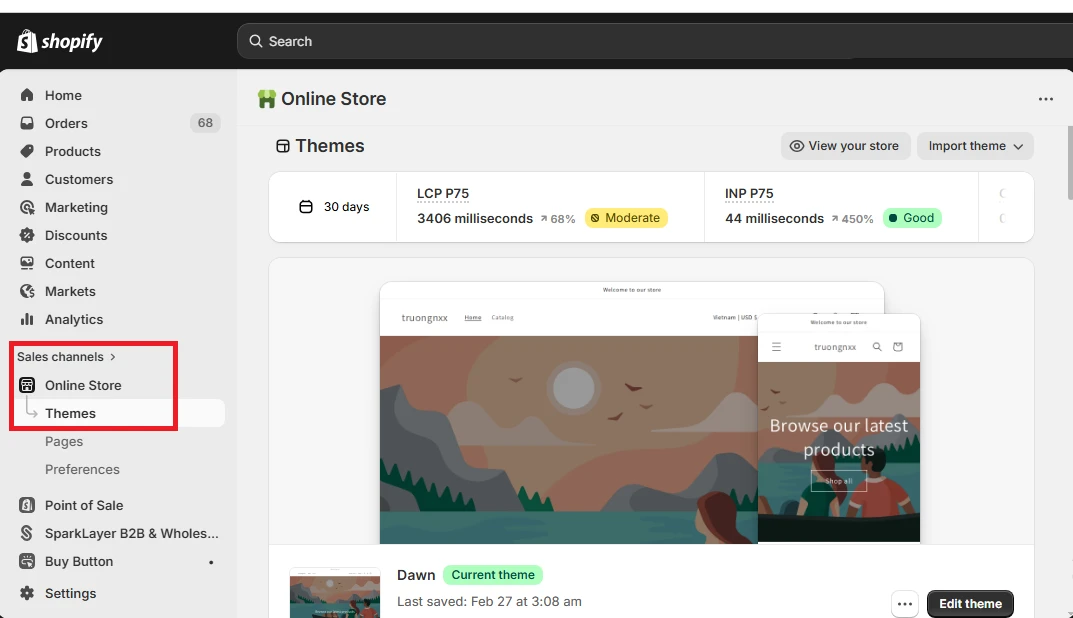Viewport: 1073px width, 618px height.
Task: Select Themes under Online Store
Action: pyautogui.click(x=71, y=413)
